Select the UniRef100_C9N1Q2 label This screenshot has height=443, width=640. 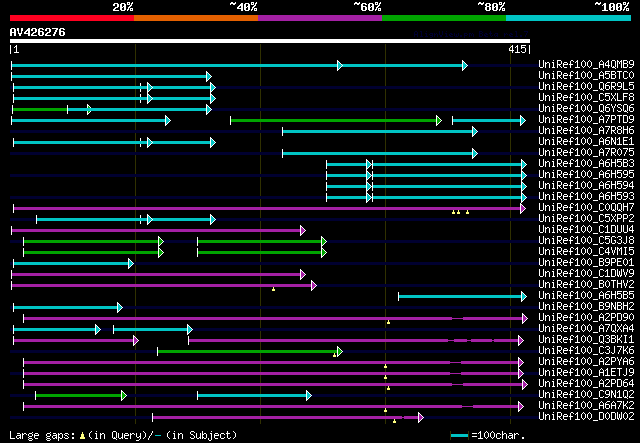(x=586, y=395)
